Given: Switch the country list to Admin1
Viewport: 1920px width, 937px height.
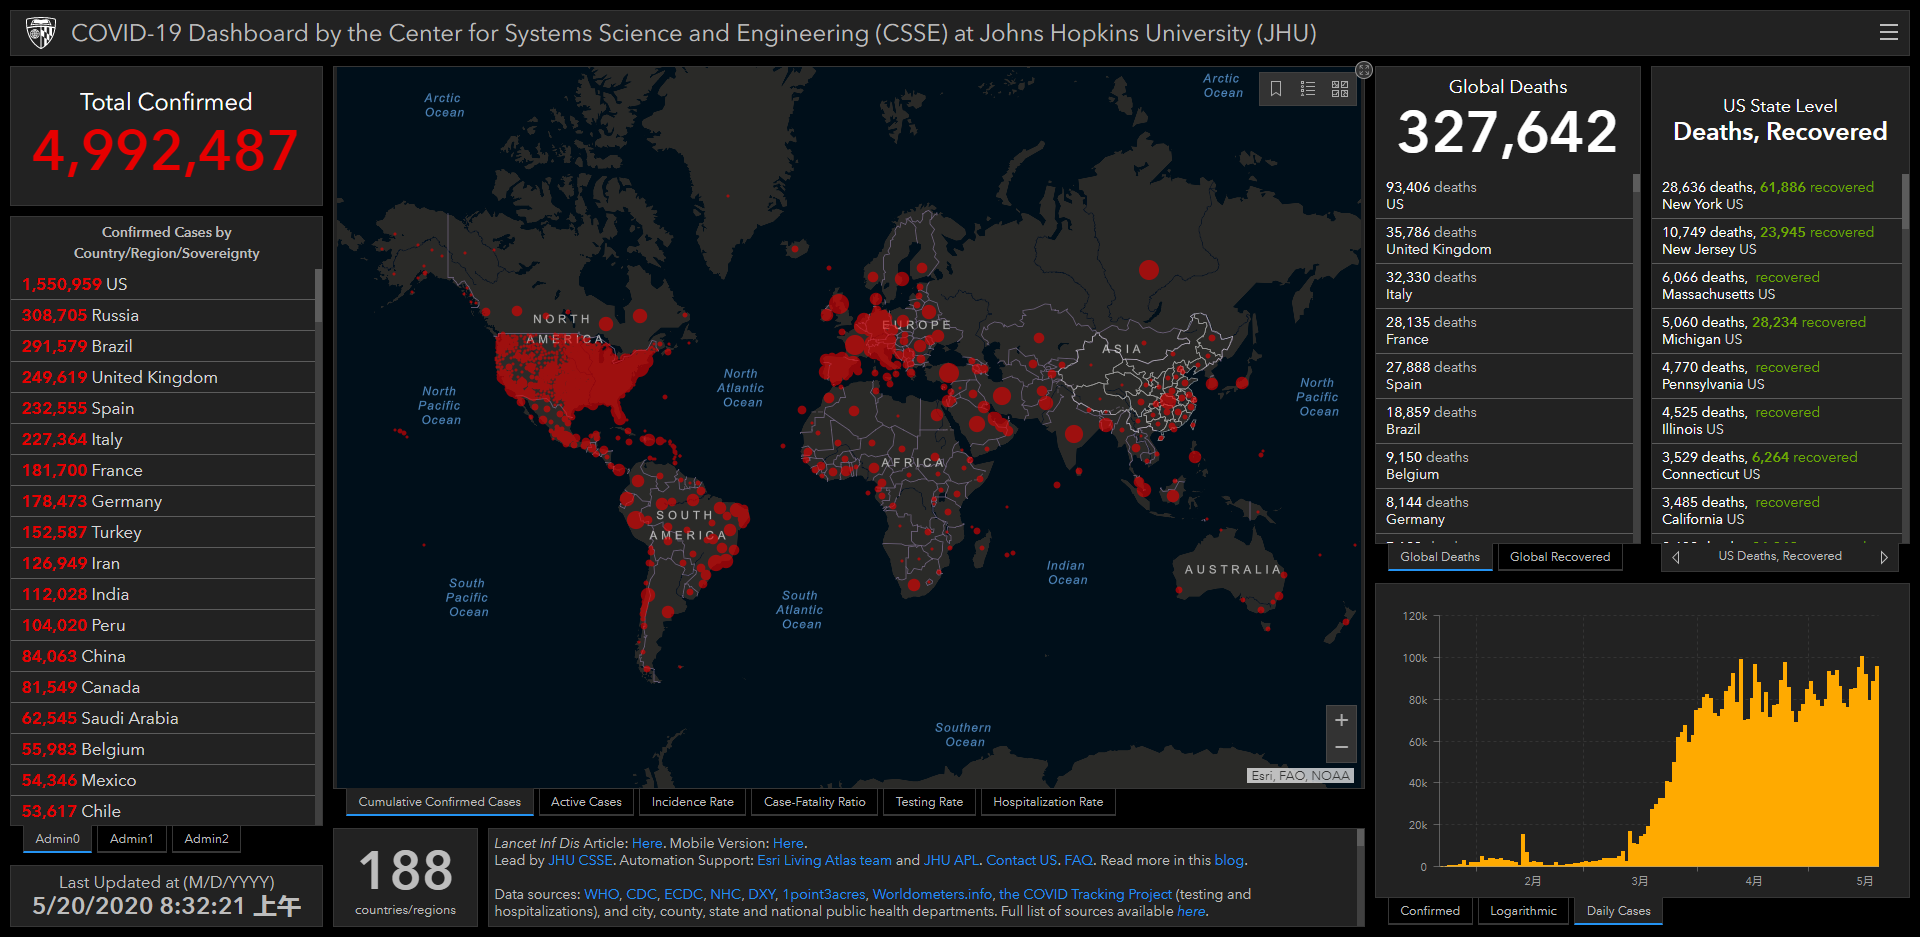Looking at the screenshot, I should pyautogui.click(x=132, y=839).
